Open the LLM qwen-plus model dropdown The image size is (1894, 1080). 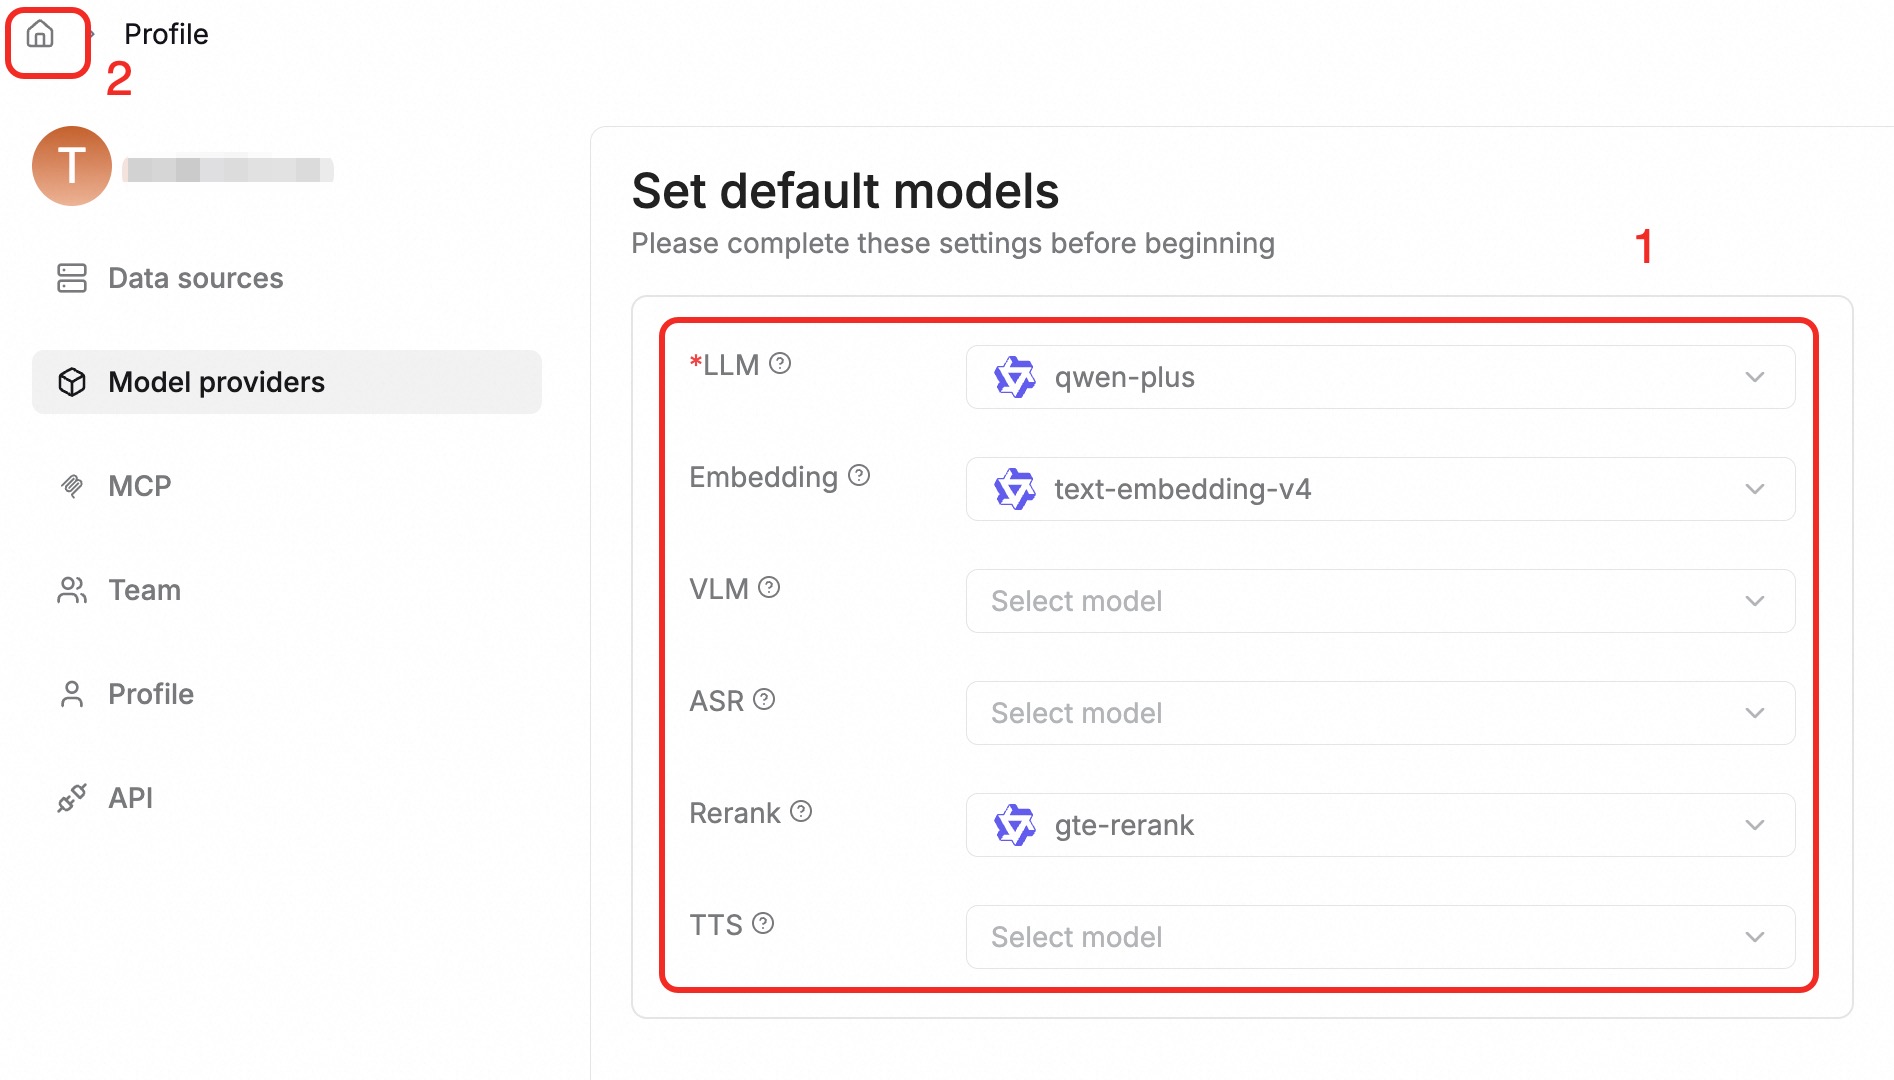[x=1380, y=377]
